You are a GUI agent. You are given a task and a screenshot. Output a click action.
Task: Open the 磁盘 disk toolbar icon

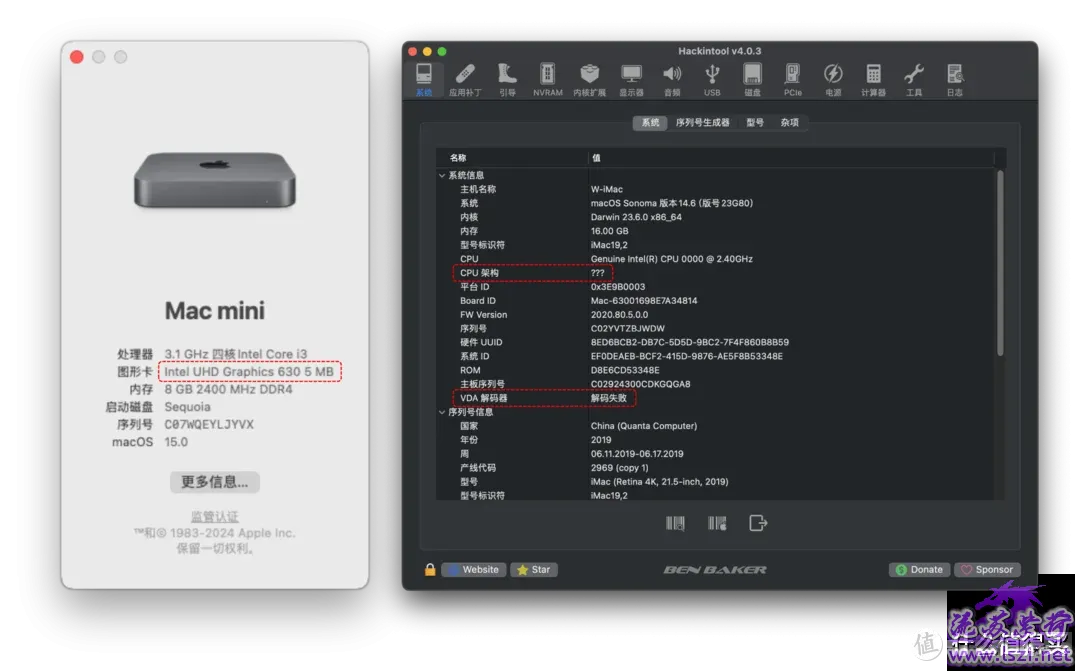(x=752, y=79)
